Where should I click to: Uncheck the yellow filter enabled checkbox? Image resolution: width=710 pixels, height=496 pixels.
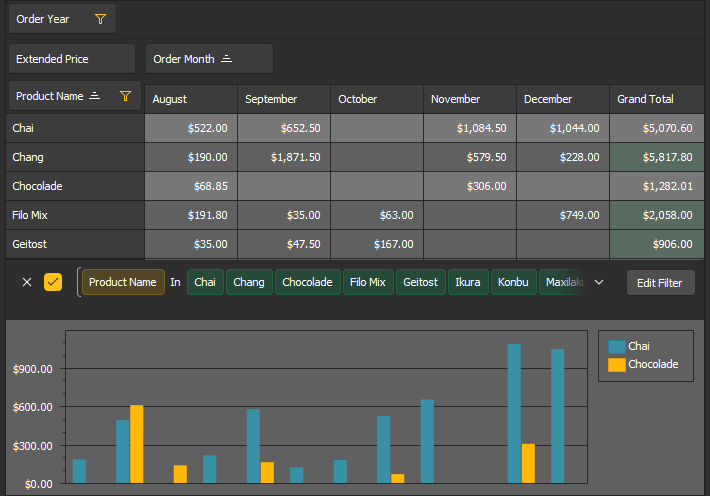coord(53,282)
